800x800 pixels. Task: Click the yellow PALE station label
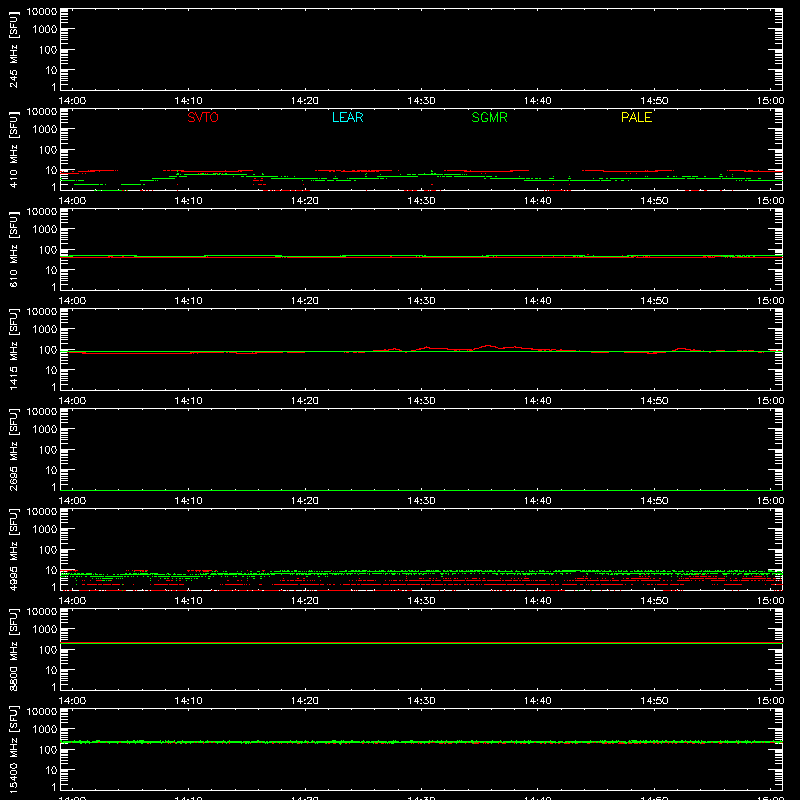tap(636, 117)
